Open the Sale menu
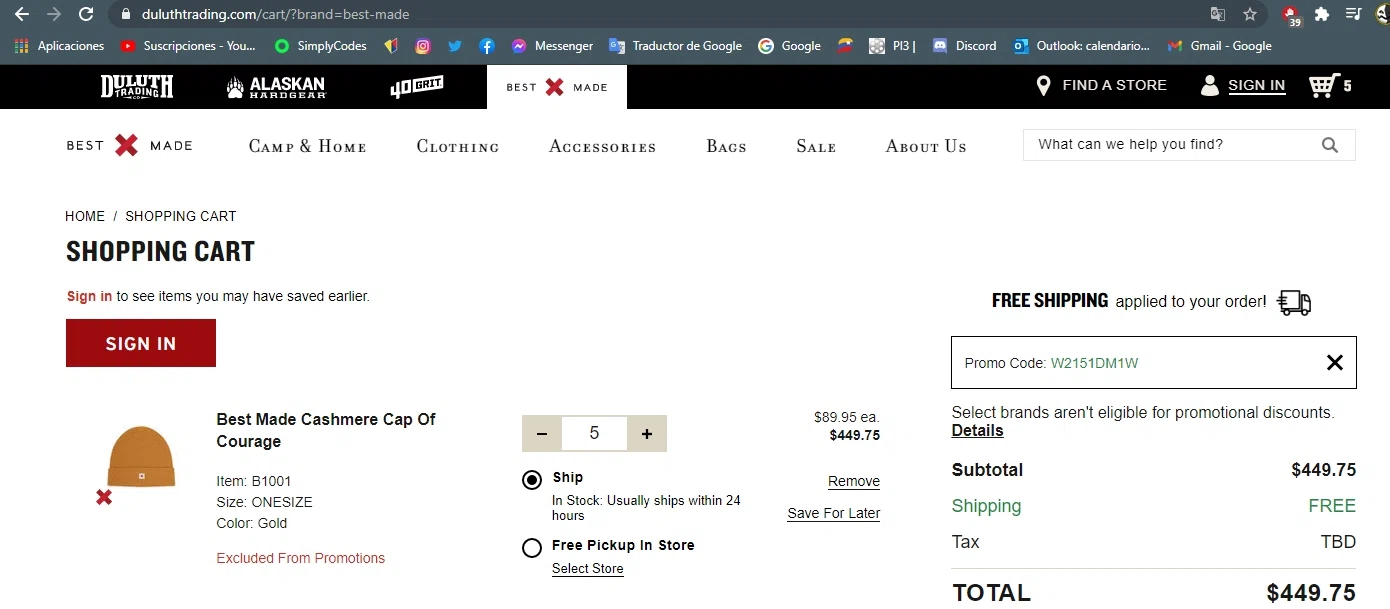Screen dimensions: 1390x609 [x=816, y=146]
